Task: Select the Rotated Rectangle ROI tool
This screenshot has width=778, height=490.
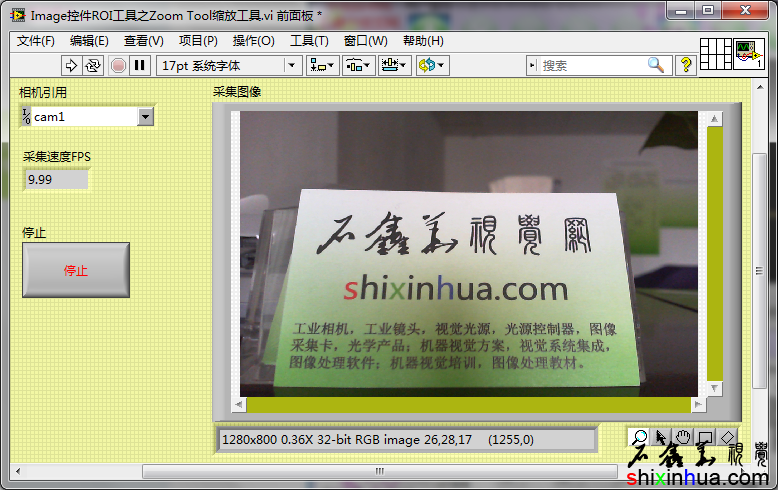Action: click(727, 437)
